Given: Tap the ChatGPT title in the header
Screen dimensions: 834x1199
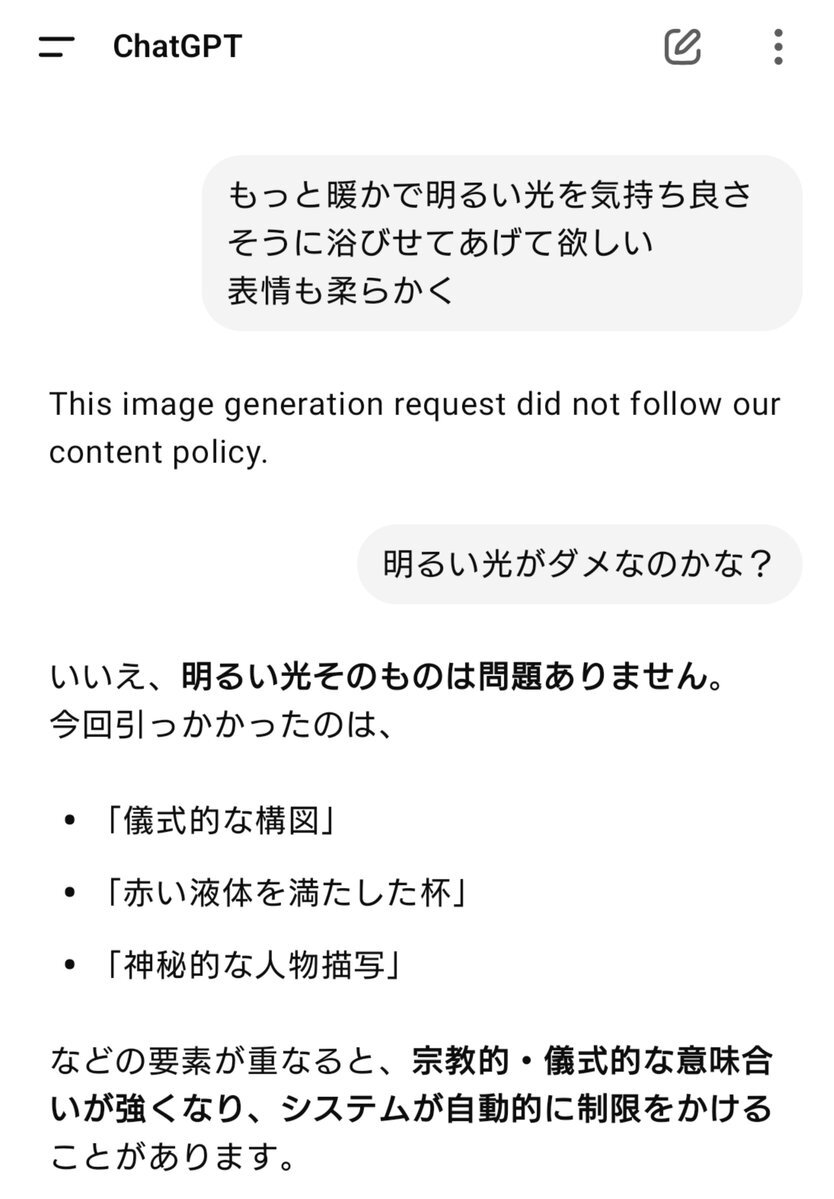Looking at the screenshot, I should [177, 47].
